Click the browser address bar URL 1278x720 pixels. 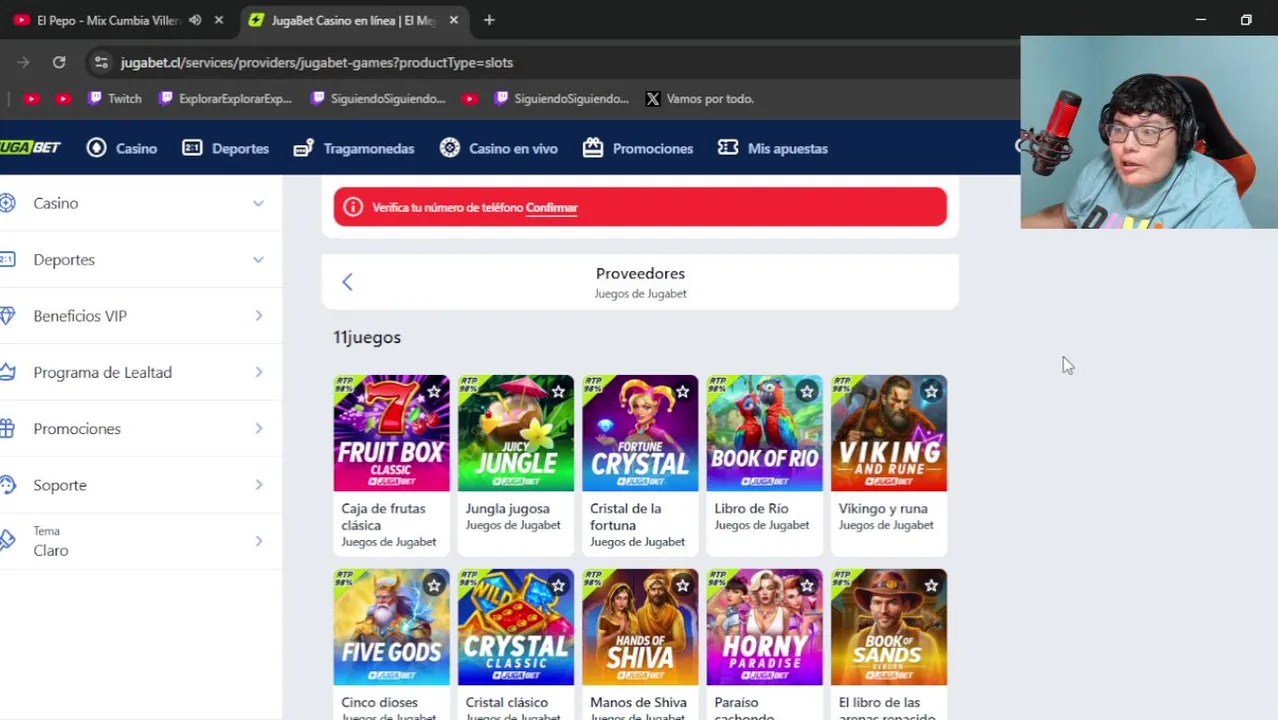coord(316,62)
